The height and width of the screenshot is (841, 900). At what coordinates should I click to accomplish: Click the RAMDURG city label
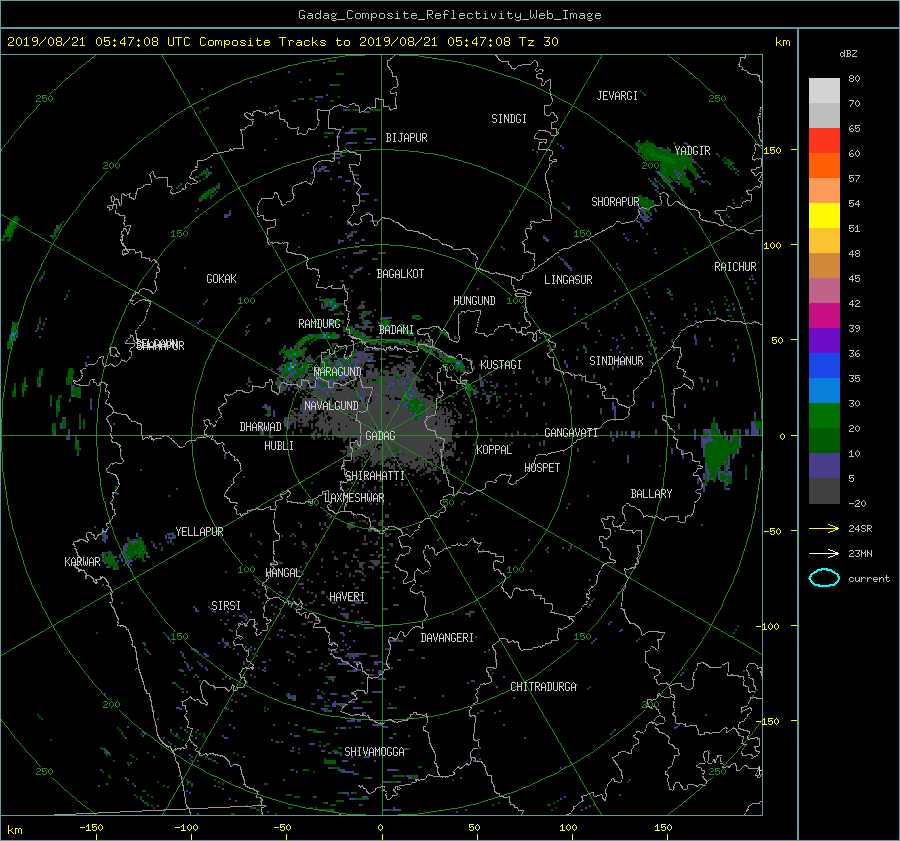319,324
